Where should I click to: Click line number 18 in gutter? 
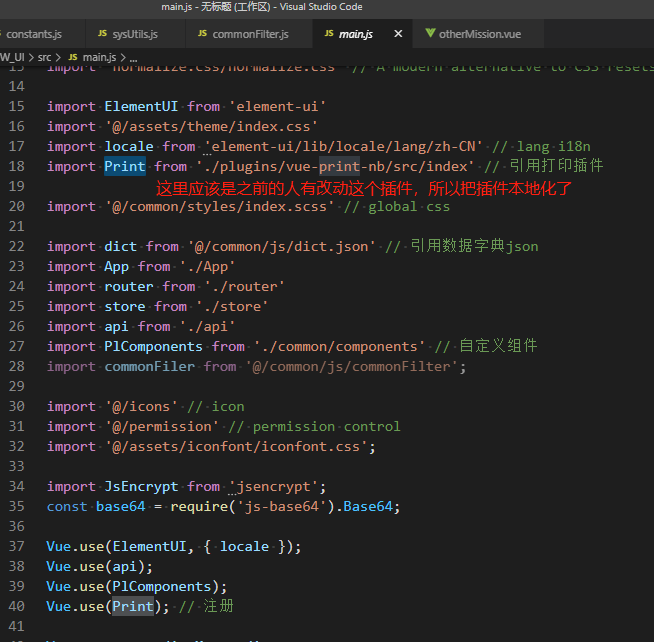17,166
